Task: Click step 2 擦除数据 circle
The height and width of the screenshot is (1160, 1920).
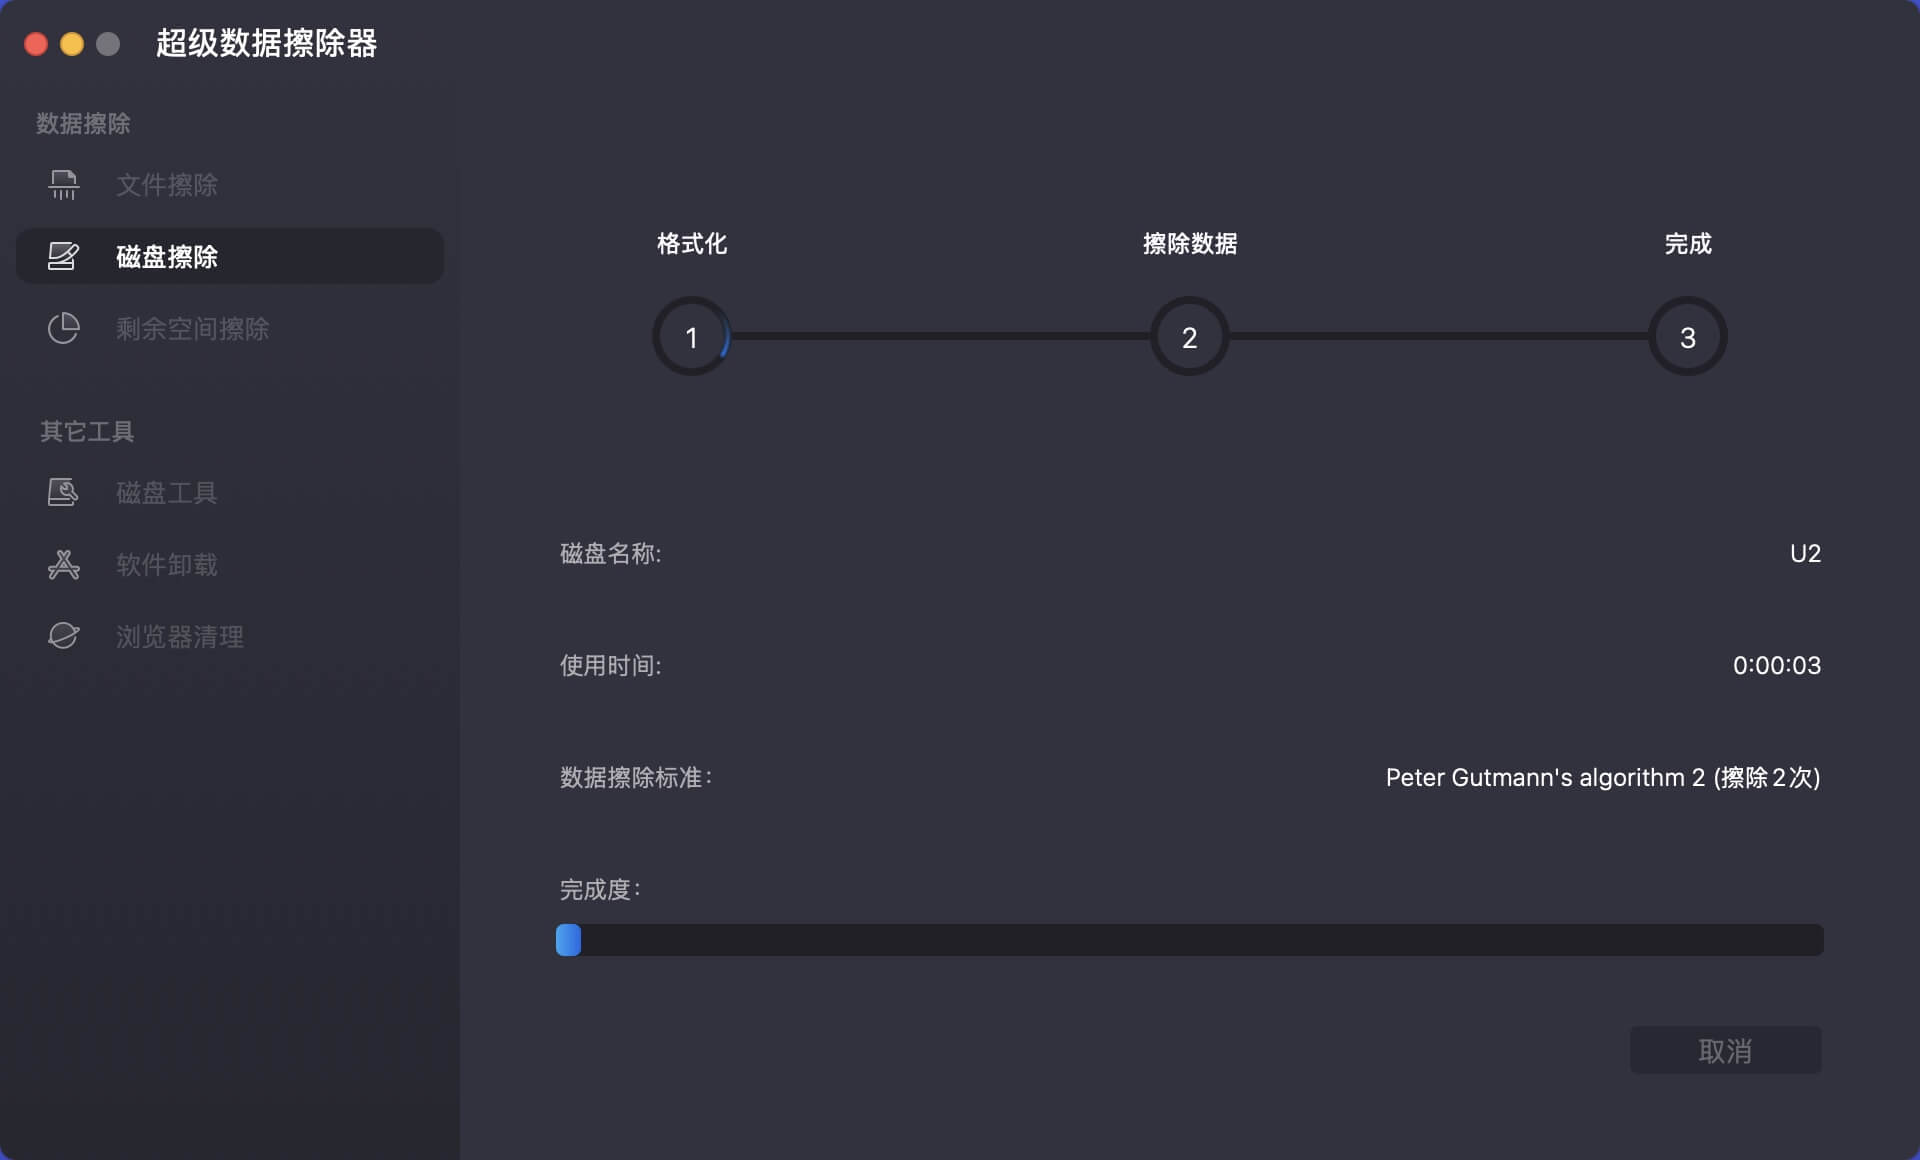Action: coord(1189,337)
